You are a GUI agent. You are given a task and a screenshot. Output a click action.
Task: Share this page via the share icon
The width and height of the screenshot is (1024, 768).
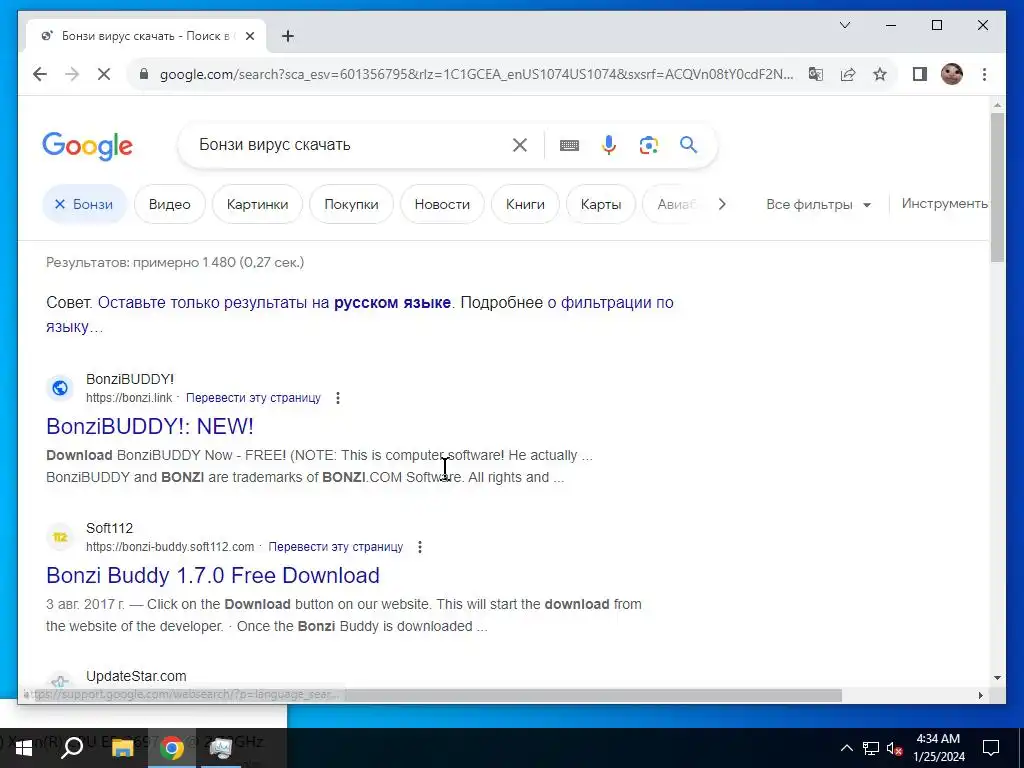(x=848, y=74)
